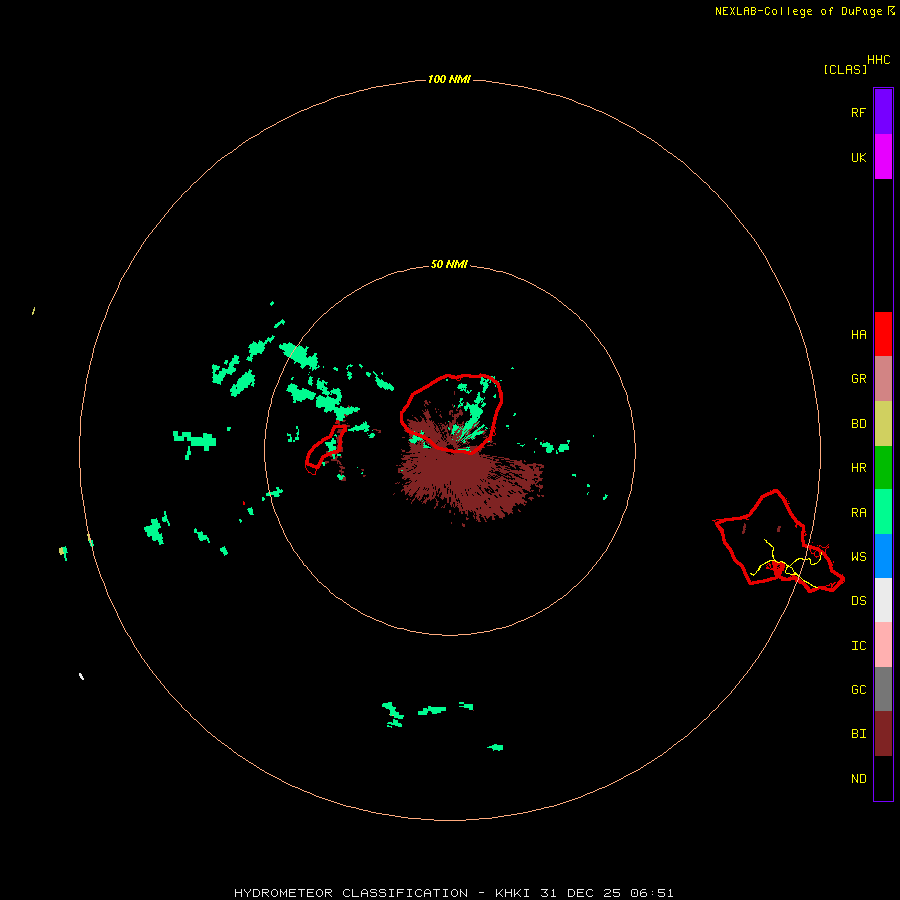Click the GC legend label
The height and width of the screenshot is (900, 900).
[x=858, y=690]
